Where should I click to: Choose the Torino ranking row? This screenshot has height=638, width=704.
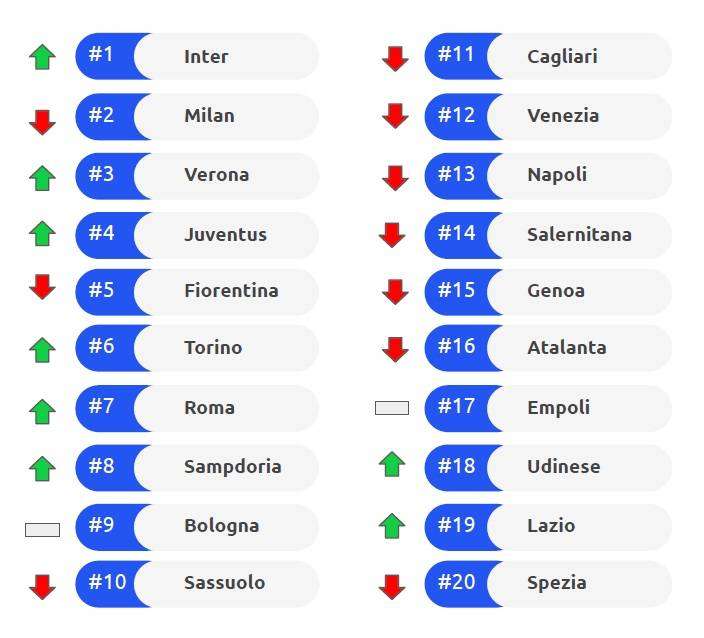coord(197,348)
